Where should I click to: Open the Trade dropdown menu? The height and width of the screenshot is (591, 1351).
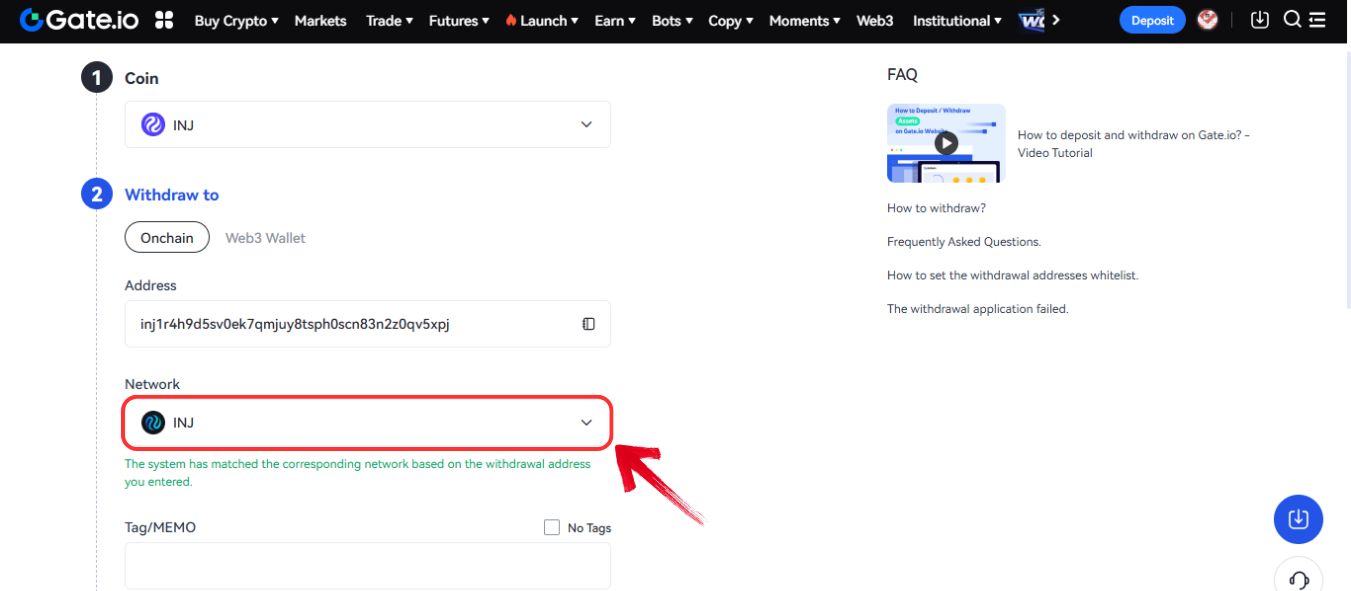tap(388, 20)
